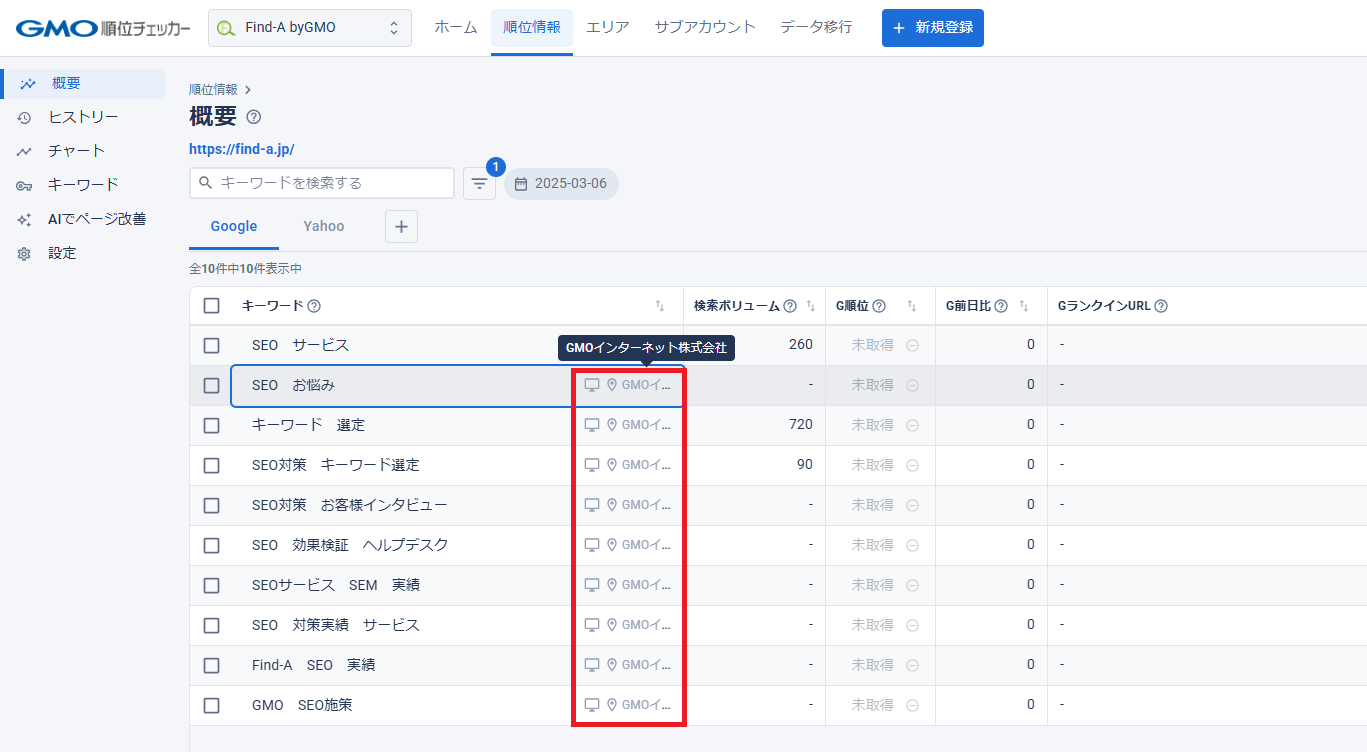Image resolution: width=1367 pixels, height=752 pixels.
Task: Click minus circle icon in Find-A SEO 実績 row
Action: (x=912, y=665)
